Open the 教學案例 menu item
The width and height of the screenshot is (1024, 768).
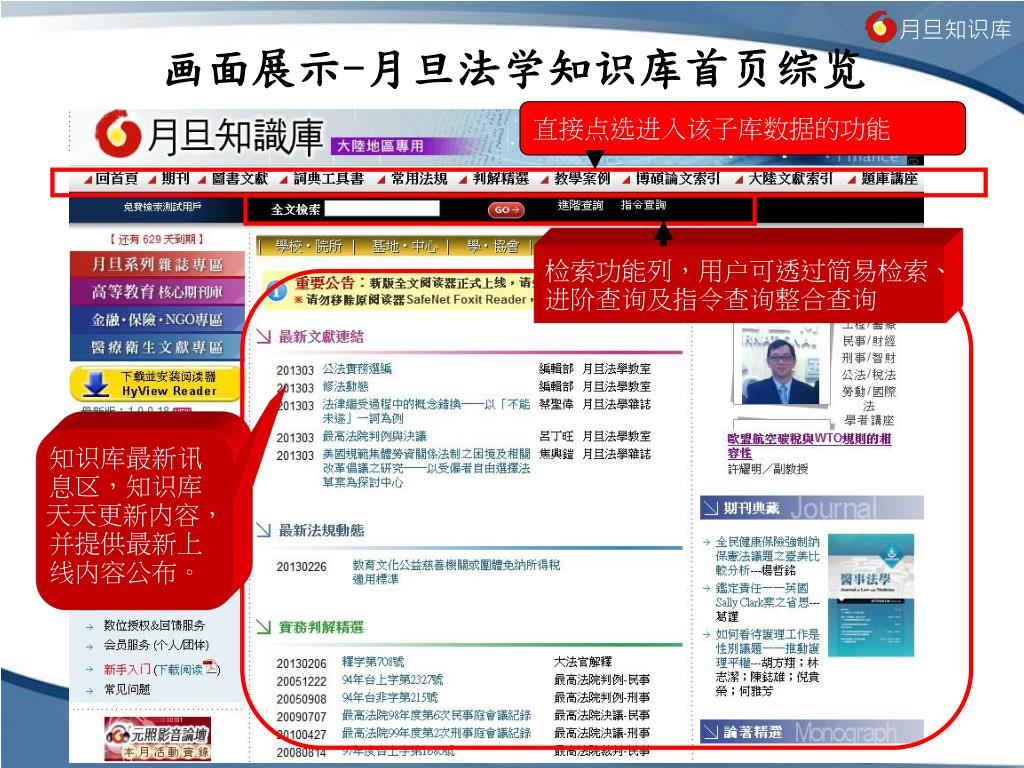[x=582, y=178]
